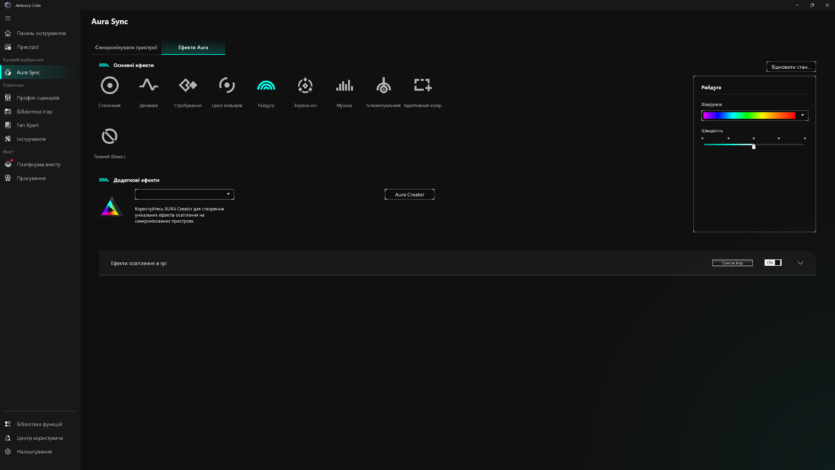
Task: Click the colorful AURA Creator triangle logo
Action: [x=111, y=207]
